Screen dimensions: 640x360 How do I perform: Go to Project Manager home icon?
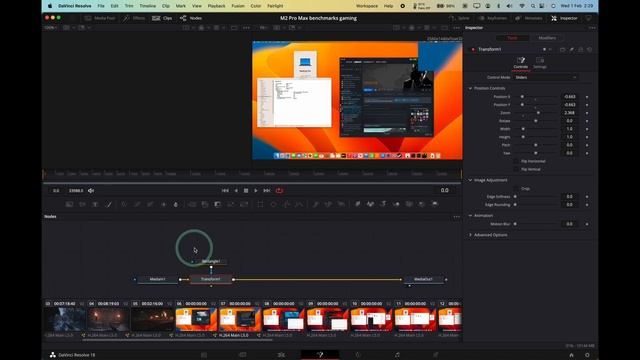(x=571, y=355)
